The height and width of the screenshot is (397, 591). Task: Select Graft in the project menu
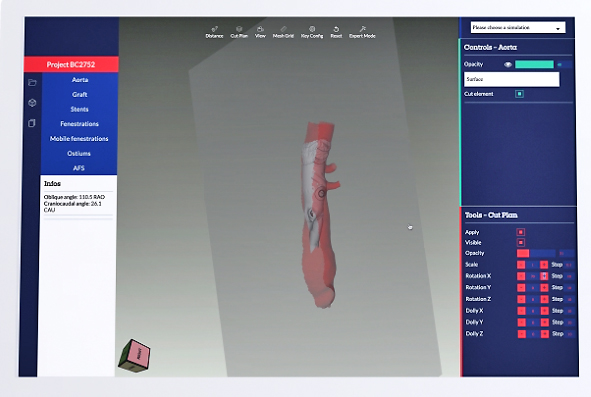pyautogui.click(x=80, y=95)
